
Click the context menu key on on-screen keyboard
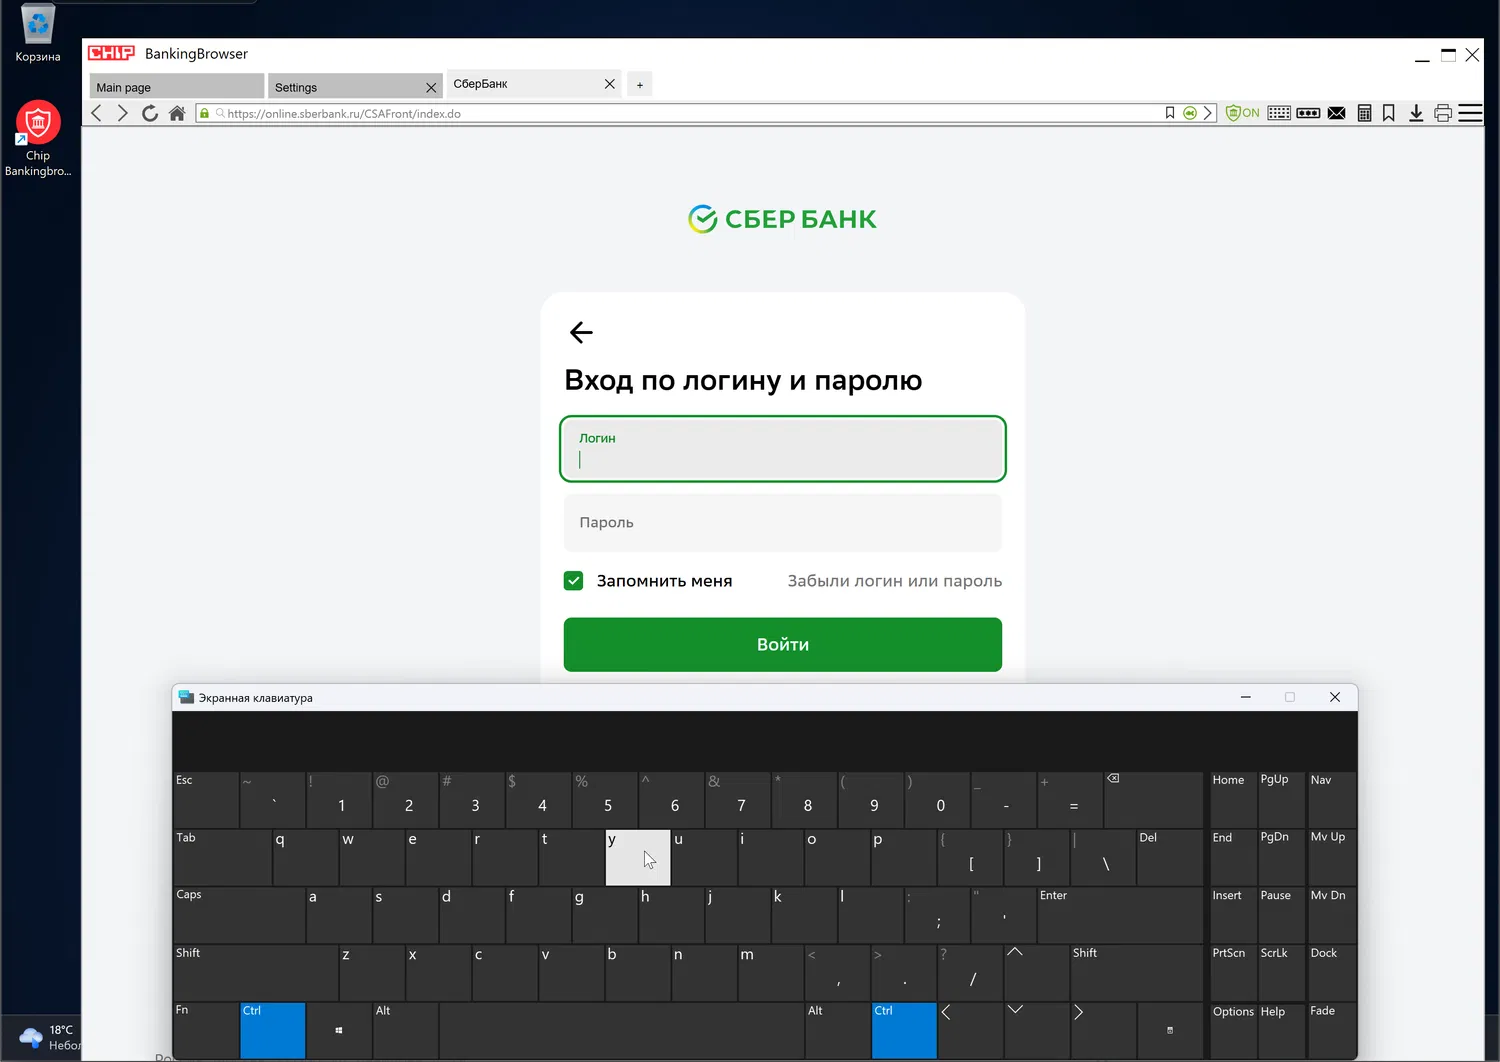coord(1170,1031)
